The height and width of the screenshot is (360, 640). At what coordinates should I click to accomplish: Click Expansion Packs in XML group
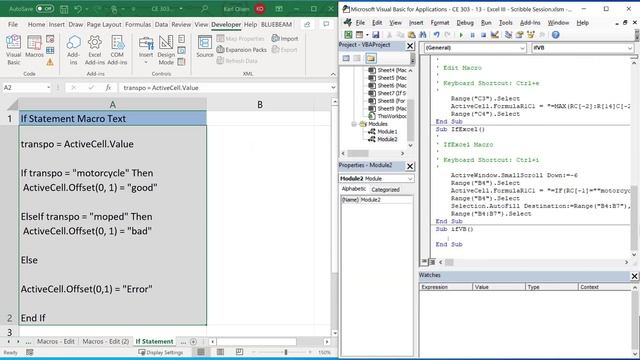(242, 50)
